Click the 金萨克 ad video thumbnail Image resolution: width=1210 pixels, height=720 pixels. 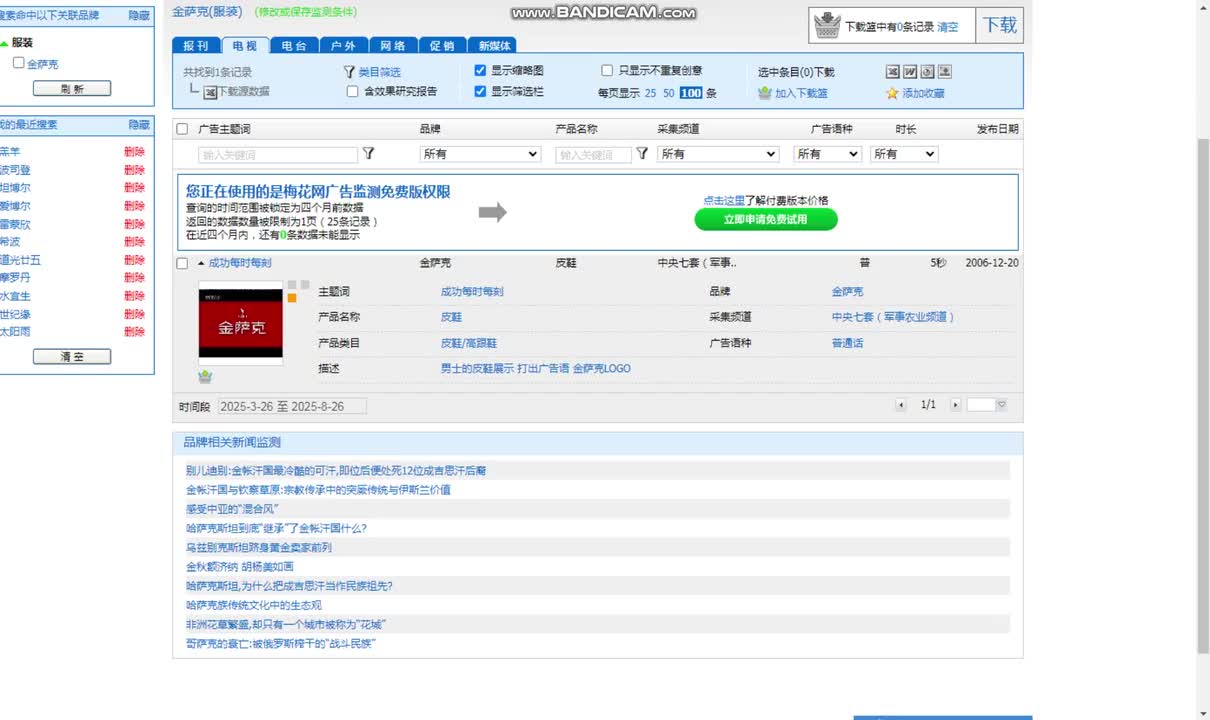pos(241,323)
